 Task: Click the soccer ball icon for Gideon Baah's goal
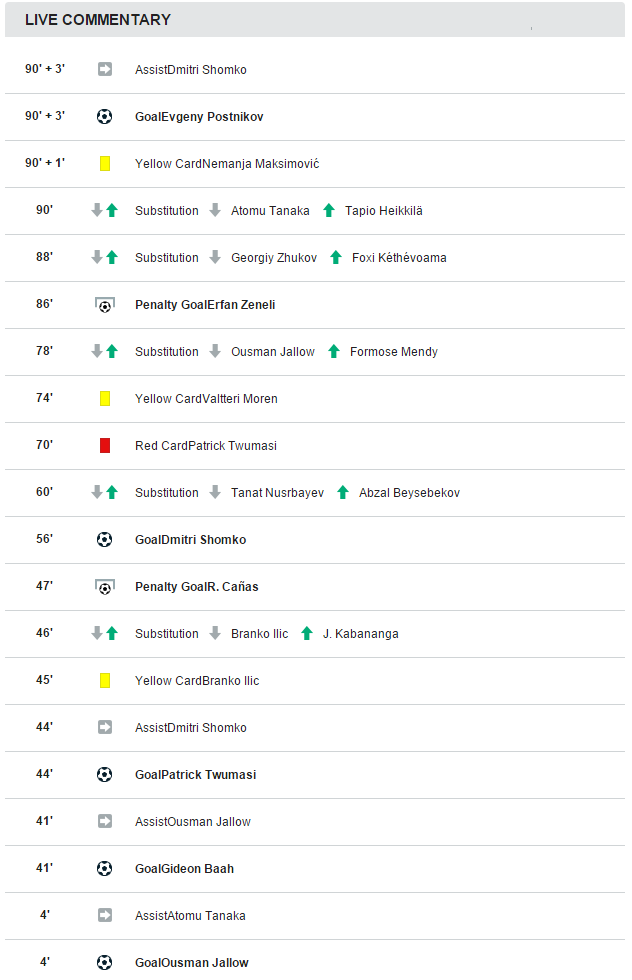[104, 869]
